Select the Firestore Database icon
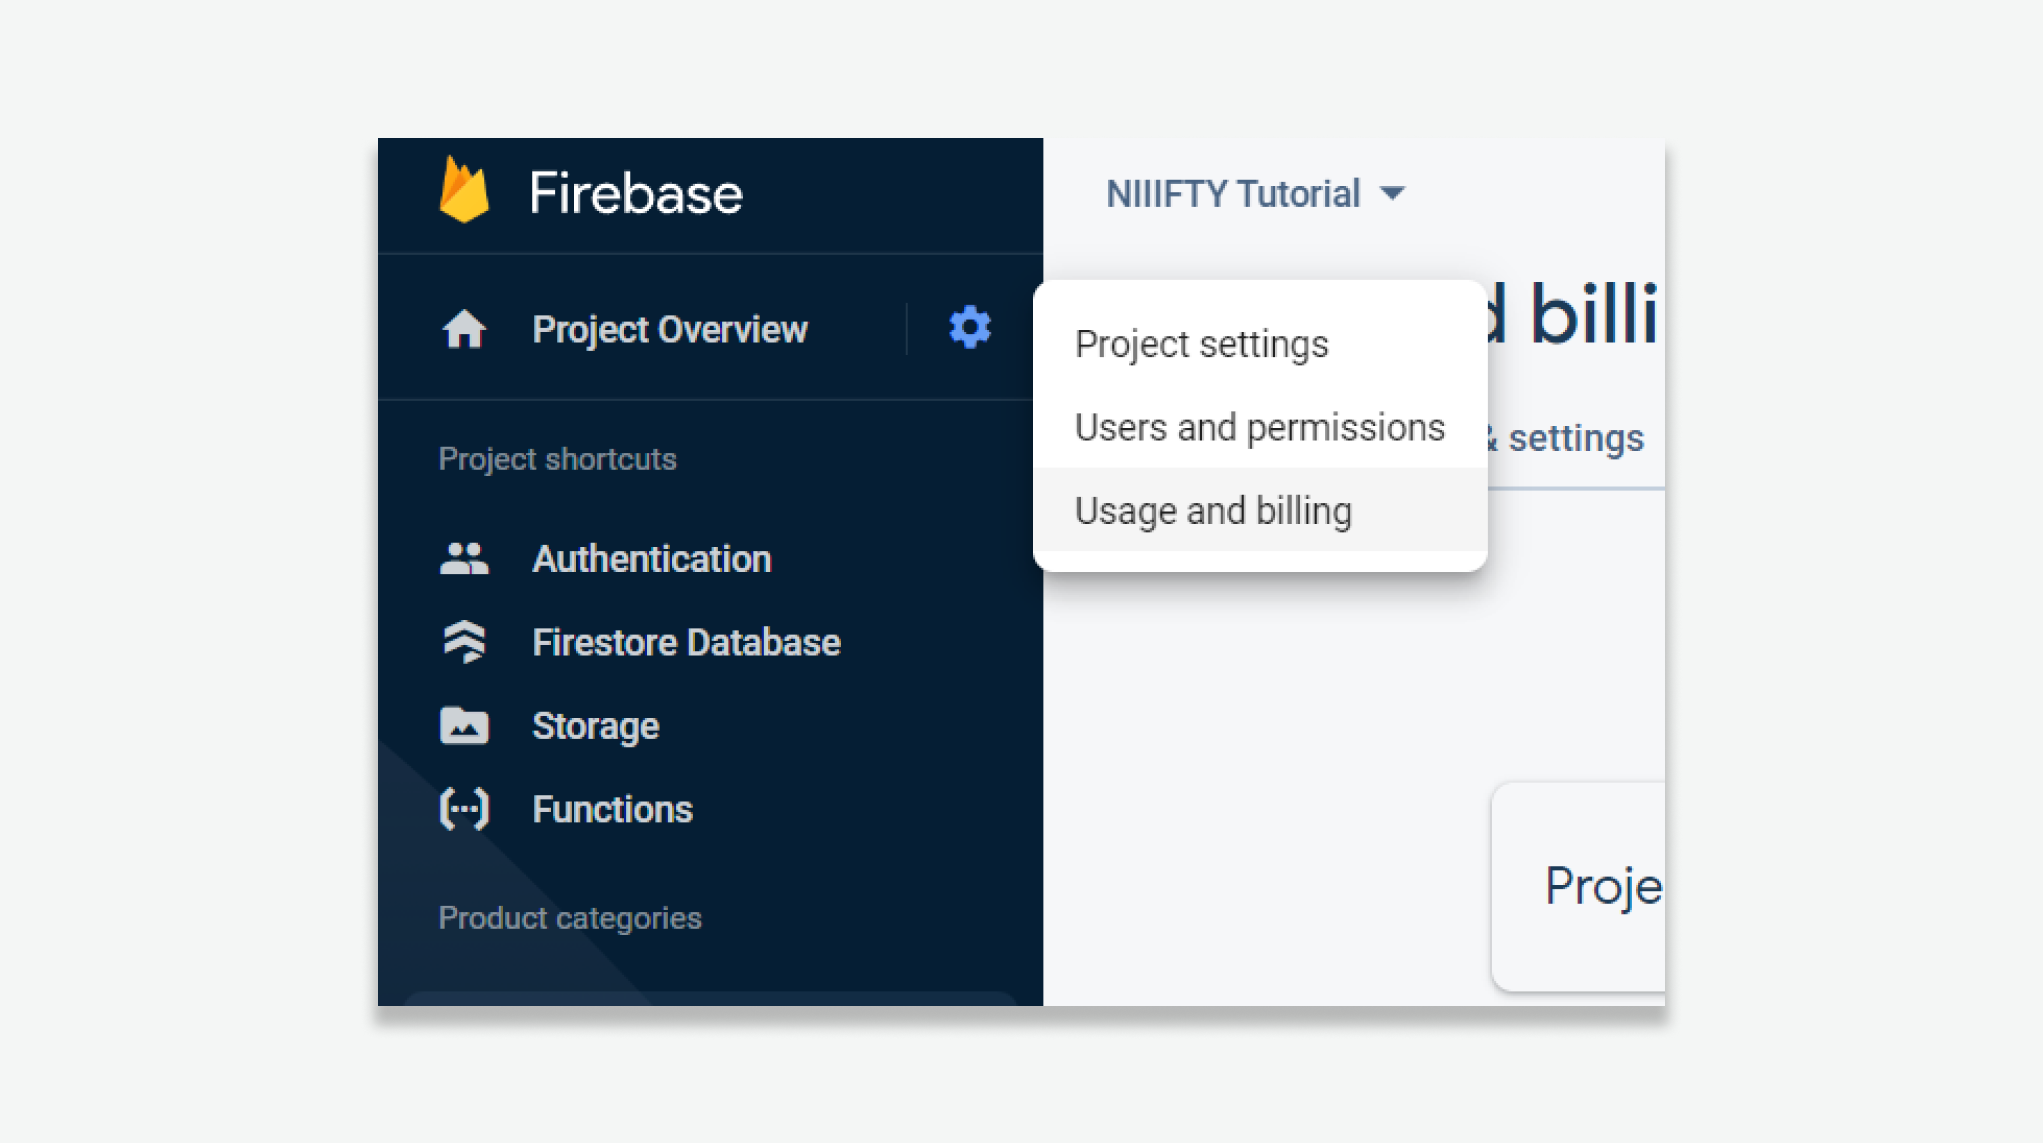2043x1143 pixels. click(x=464, y=642)
